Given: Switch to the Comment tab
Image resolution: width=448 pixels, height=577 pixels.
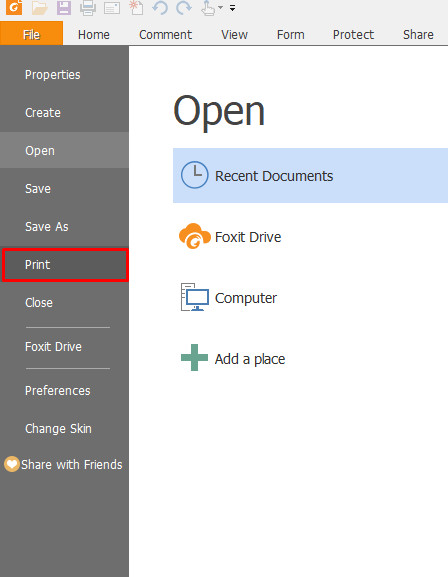Looking at the screenshot, I should (165, 35).
